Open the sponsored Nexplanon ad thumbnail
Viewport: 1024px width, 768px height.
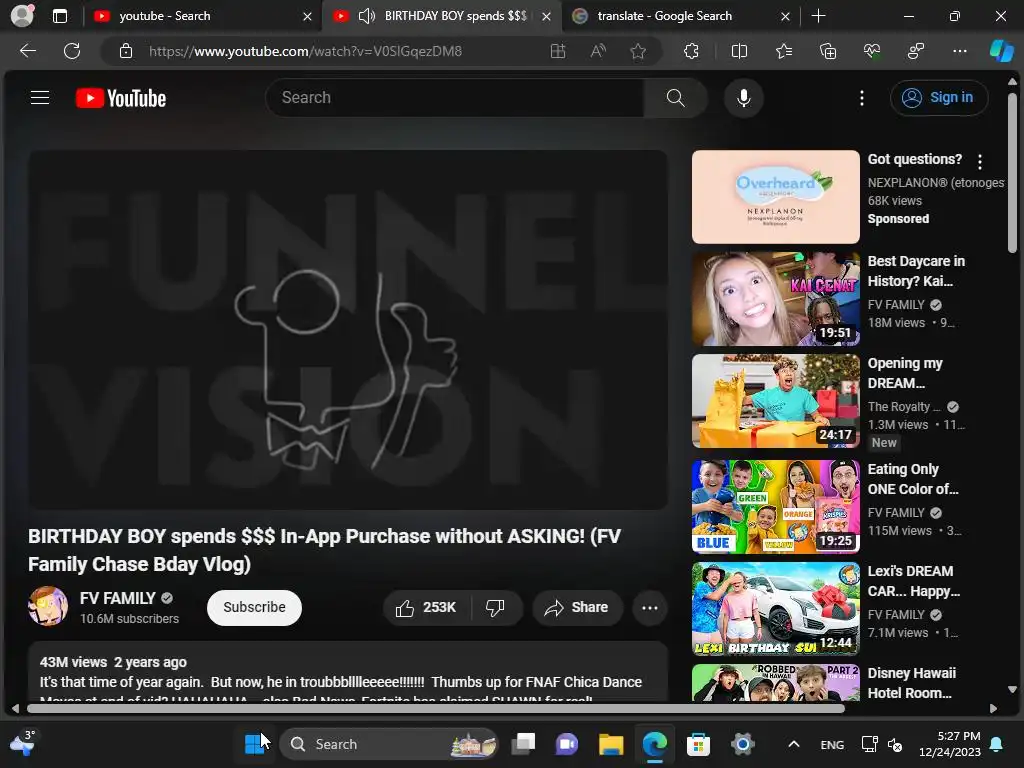point(775,197)
